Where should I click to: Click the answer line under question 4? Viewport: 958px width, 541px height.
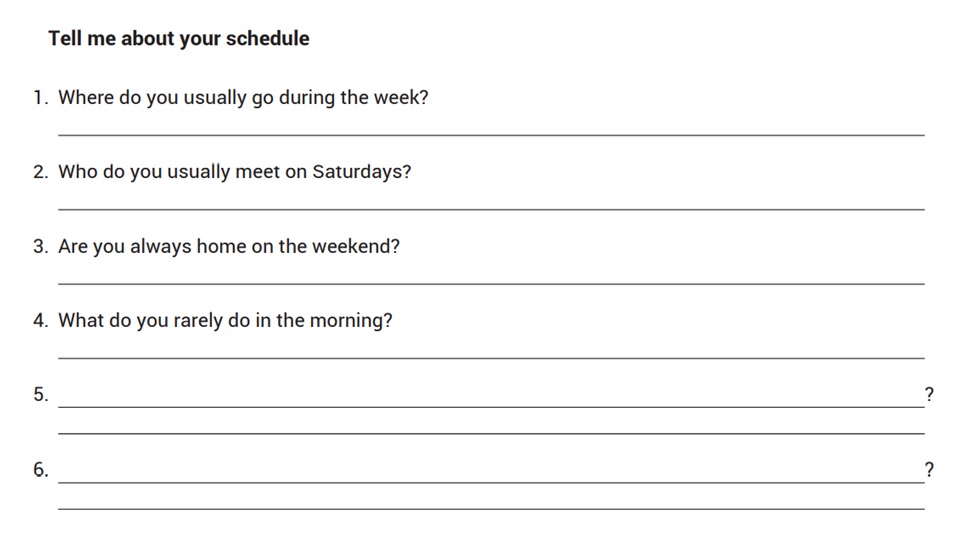[491, 358]
